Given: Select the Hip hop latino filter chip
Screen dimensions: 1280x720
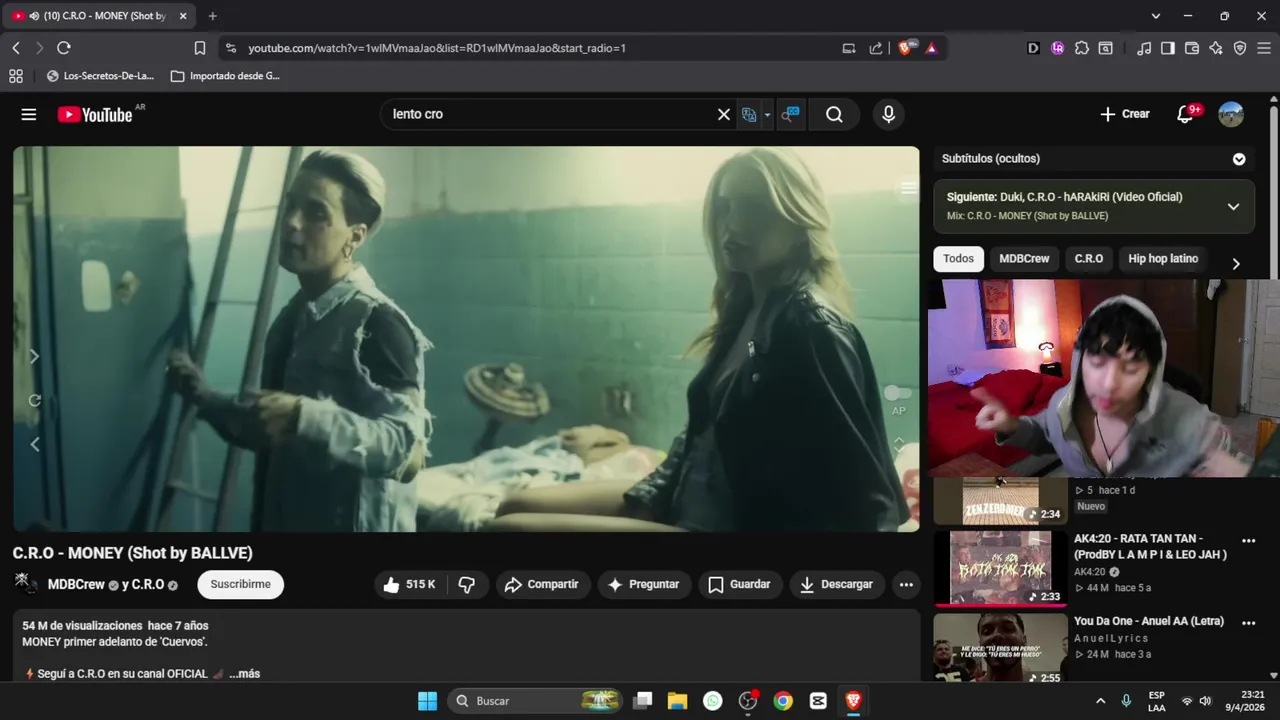Looking at the screenshot, I should click(x=1163, y=259).
